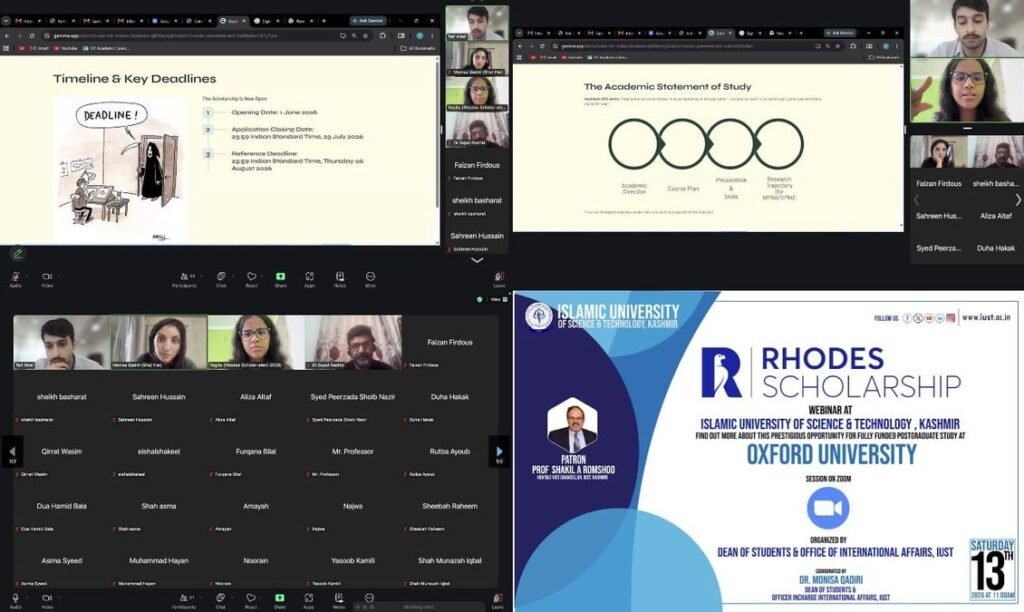Screen dimensions: 1024x612
Task: Click React in the shared-screen Zoom toolbar
Action: coord(251,279)
